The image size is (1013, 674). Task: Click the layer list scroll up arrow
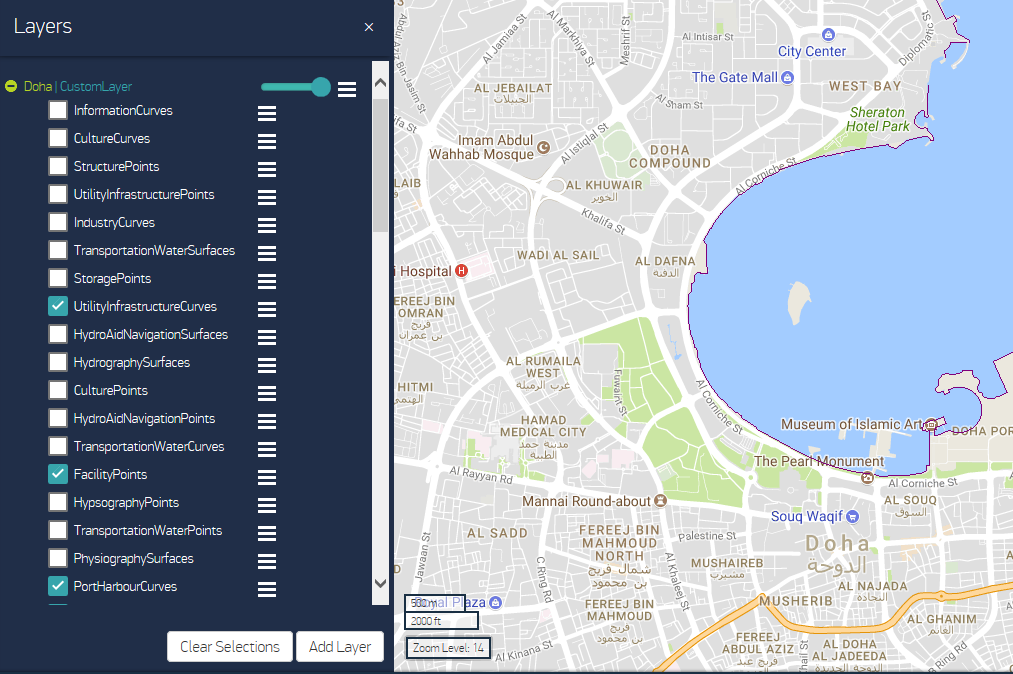[381, 83]
